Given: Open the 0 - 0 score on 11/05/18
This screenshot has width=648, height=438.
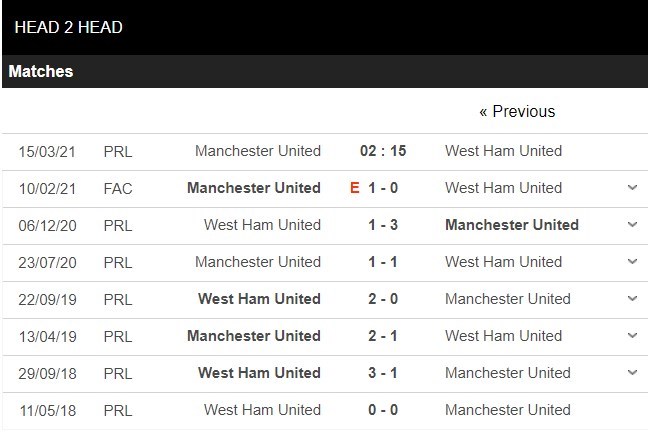Looking at the screenshot, I should point(383,410).
